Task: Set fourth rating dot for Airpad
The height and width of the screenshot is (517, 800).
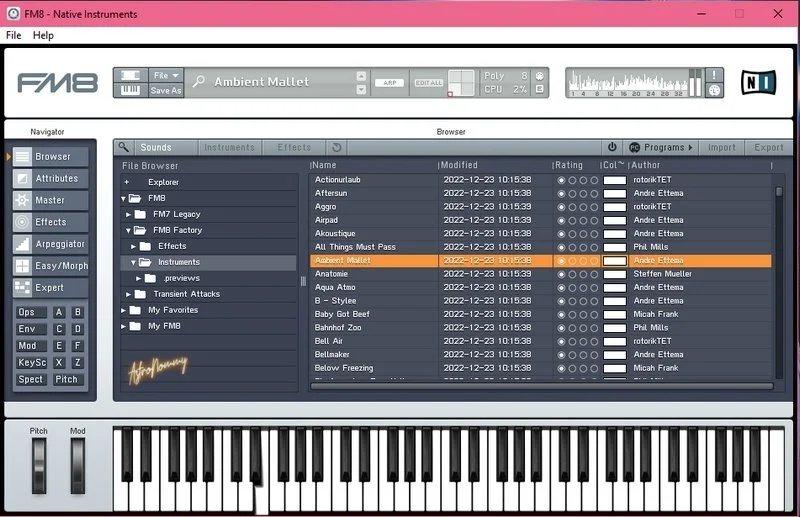Action: (x=594, y=221)
